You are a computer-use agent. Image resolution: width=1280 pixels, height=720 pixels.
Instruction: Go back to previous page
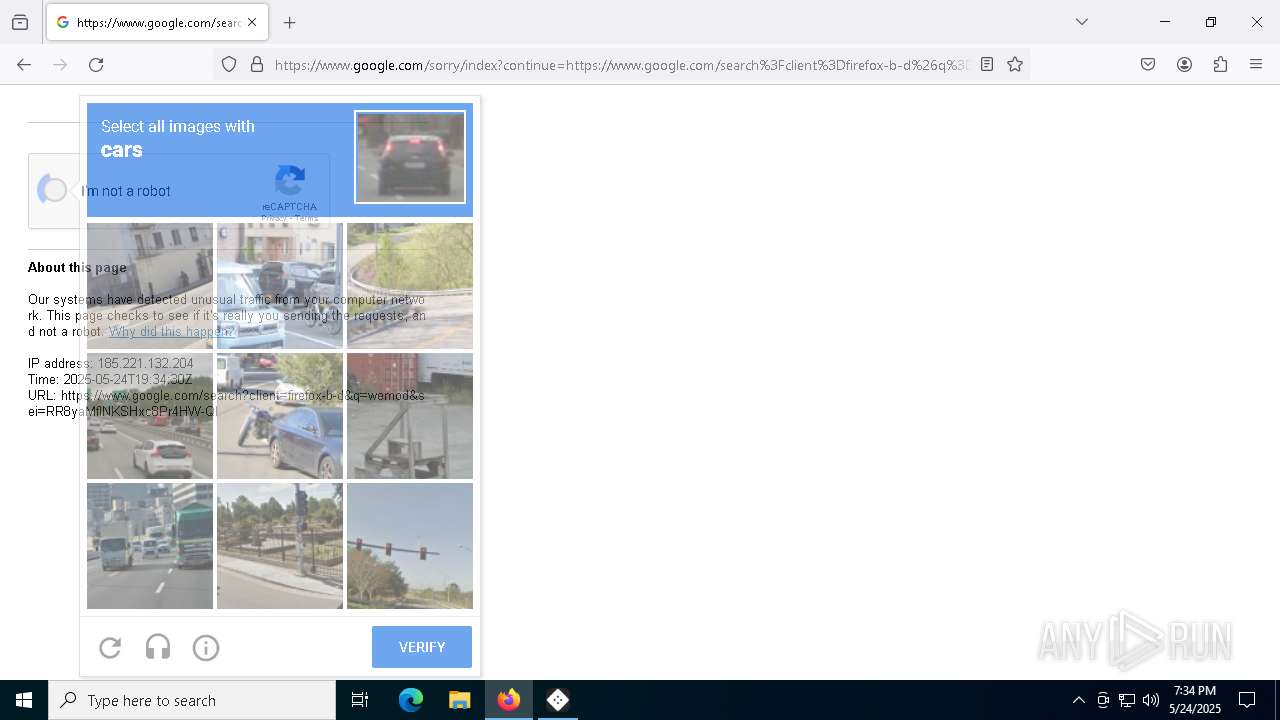pyautogui.click(x=24, y=65)
